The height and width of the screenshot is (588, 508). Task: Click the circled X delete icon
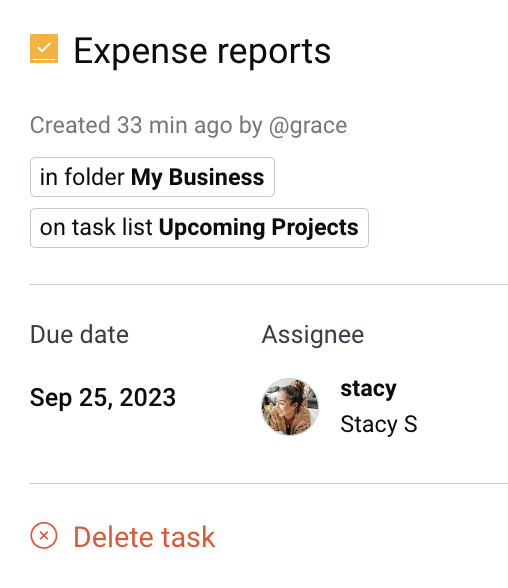(44, 536)
